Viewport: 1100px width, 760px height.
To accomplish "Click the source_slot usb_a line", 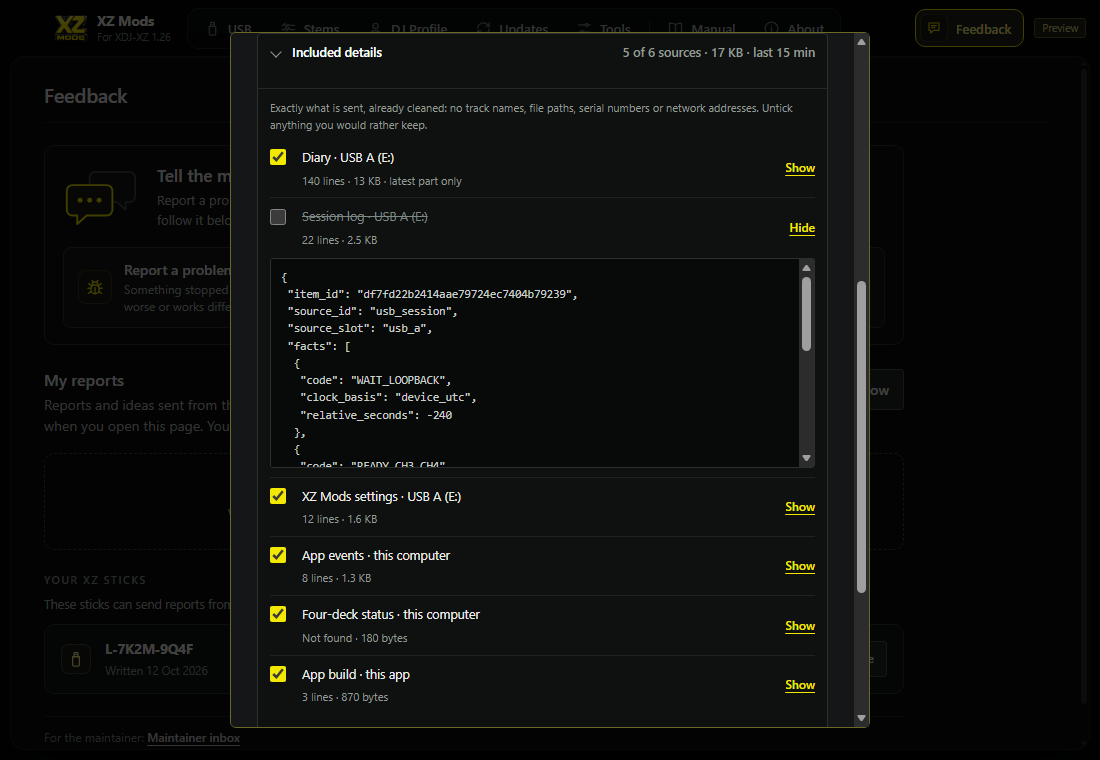I will pyautogui.click(x=360, y=328).
